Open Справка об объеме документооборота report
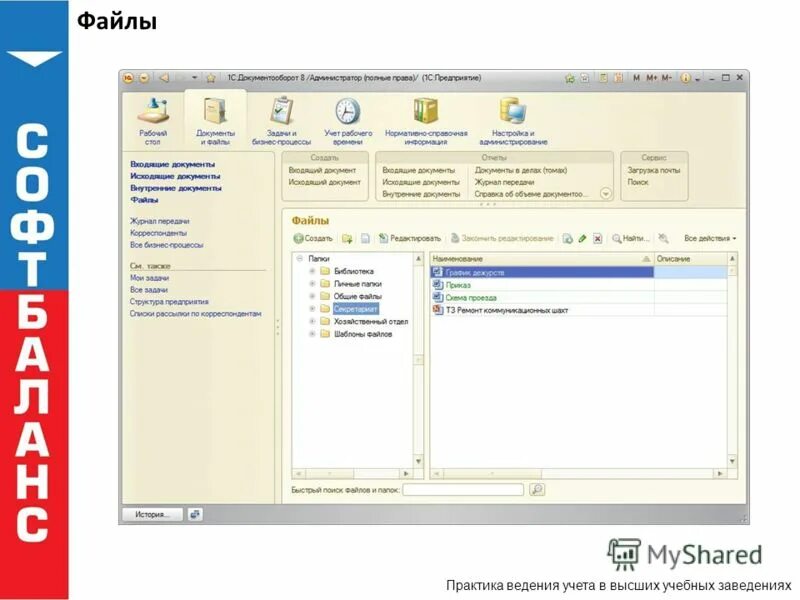 531,194
